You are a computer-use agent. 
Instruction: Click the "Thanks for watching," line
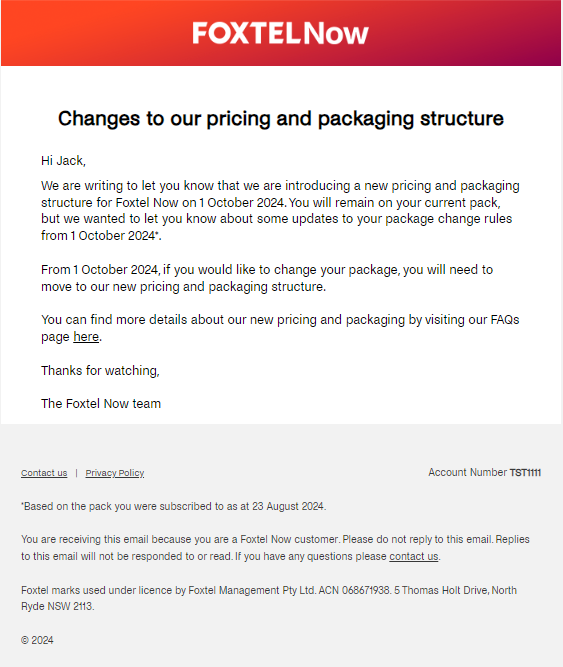[100, 371]
